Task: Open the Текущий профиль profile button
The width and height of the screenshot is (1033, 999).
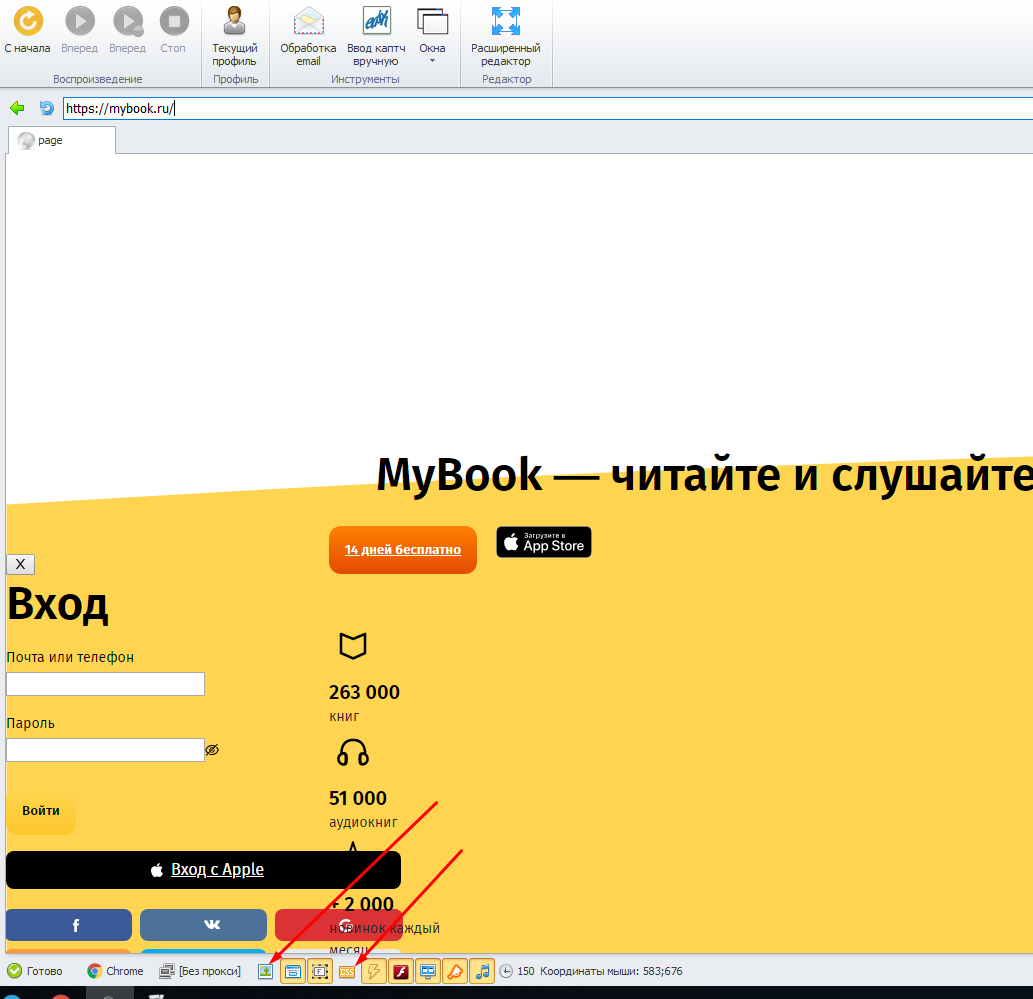Action: point(235,36)
